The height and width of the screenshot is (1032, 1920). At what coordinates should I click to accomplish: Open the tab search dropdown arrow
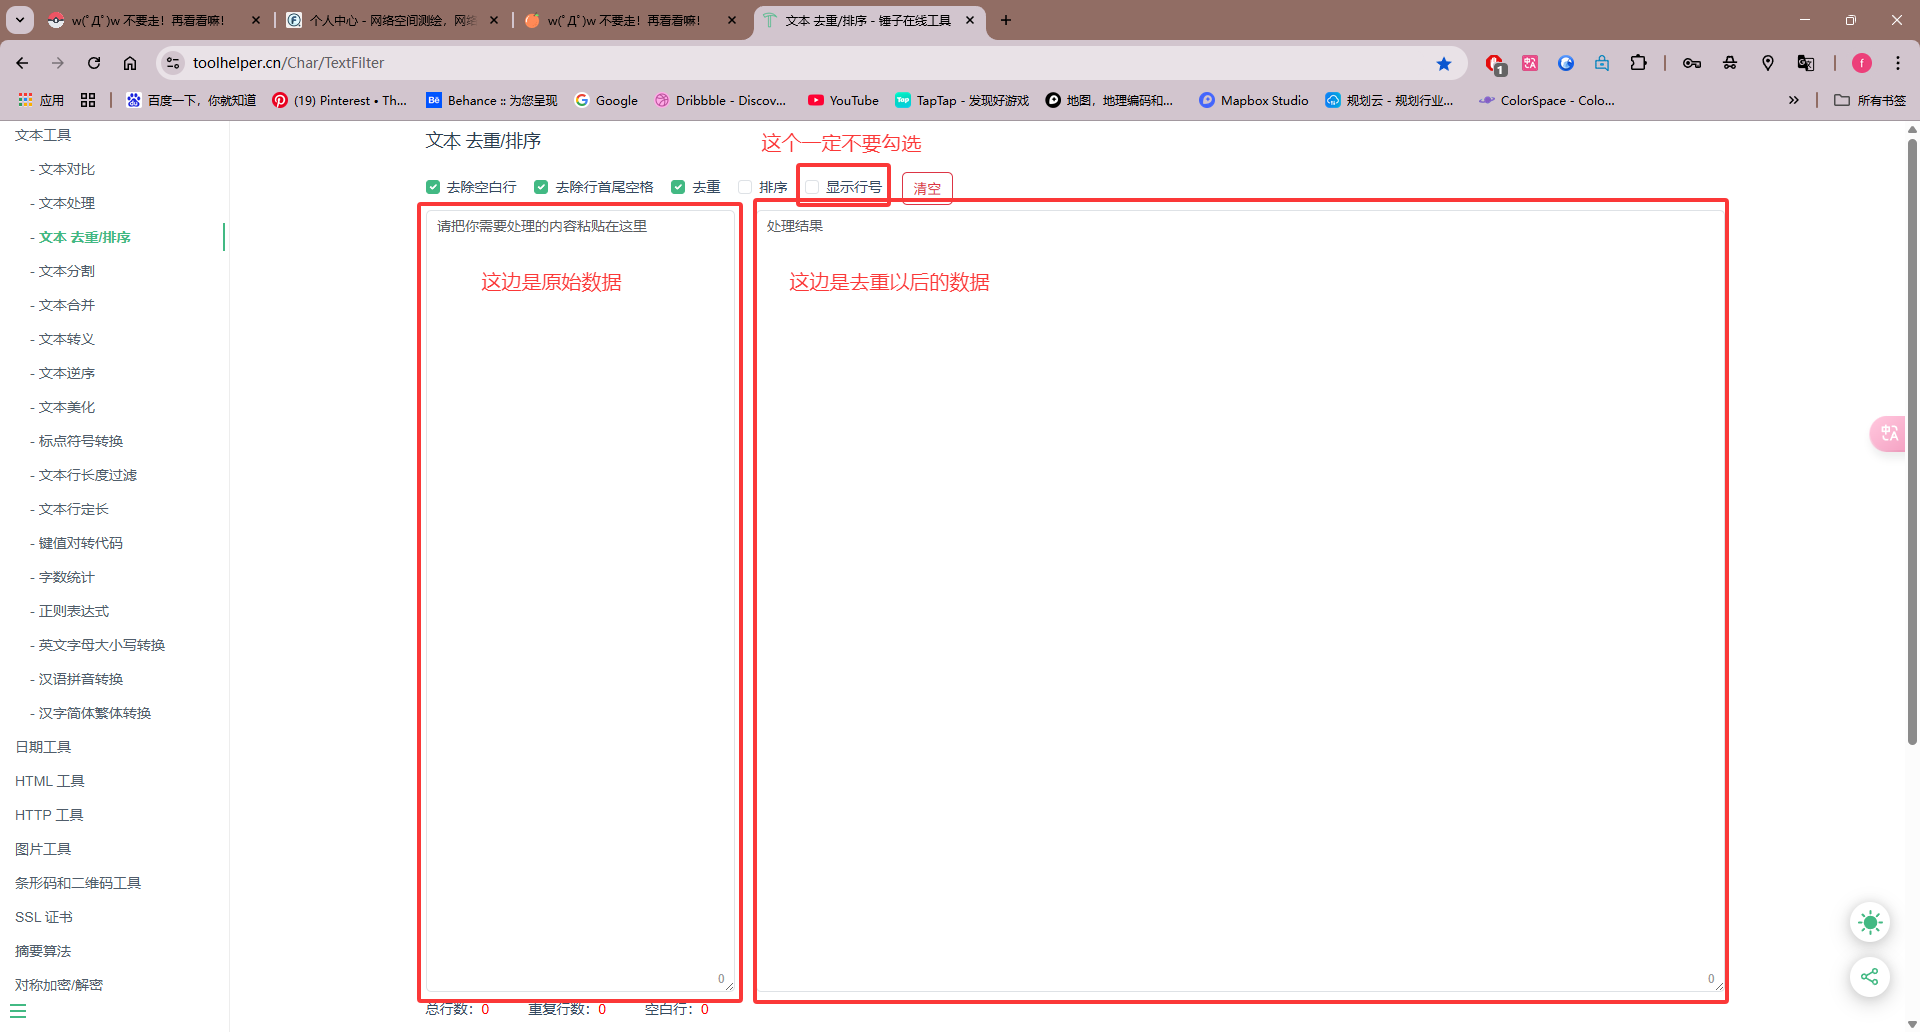[20, 20]
